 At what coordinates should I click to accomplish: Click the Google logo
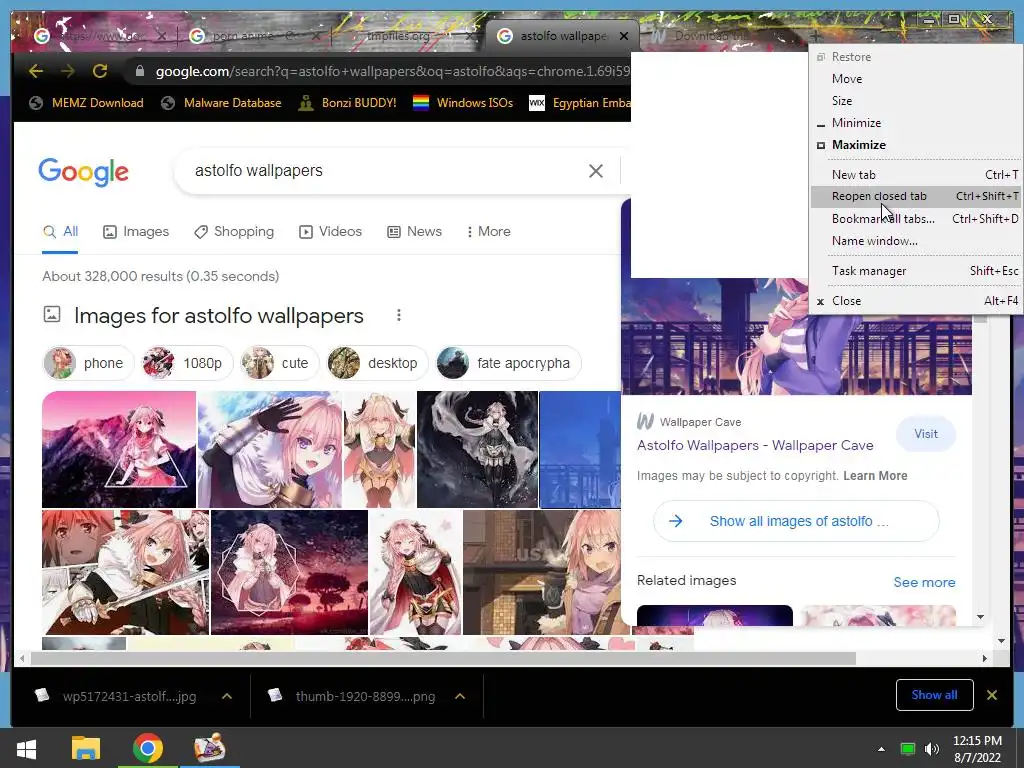click(x=84, y=172)
